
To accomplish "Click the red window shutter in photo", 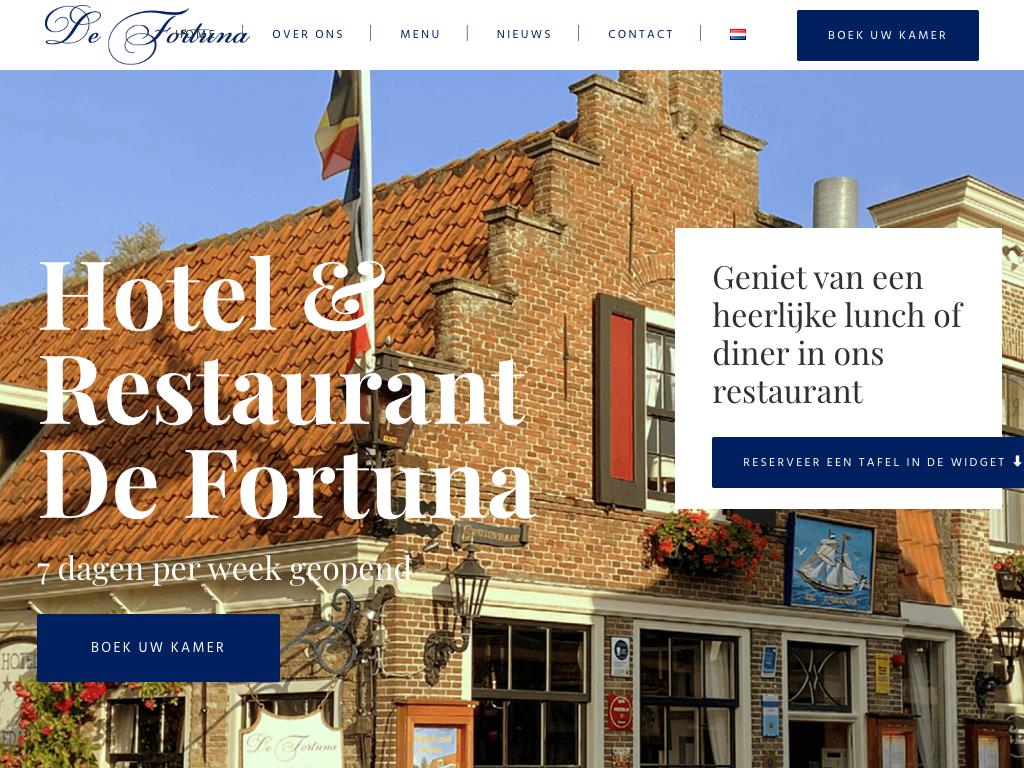I will [620, 399].
